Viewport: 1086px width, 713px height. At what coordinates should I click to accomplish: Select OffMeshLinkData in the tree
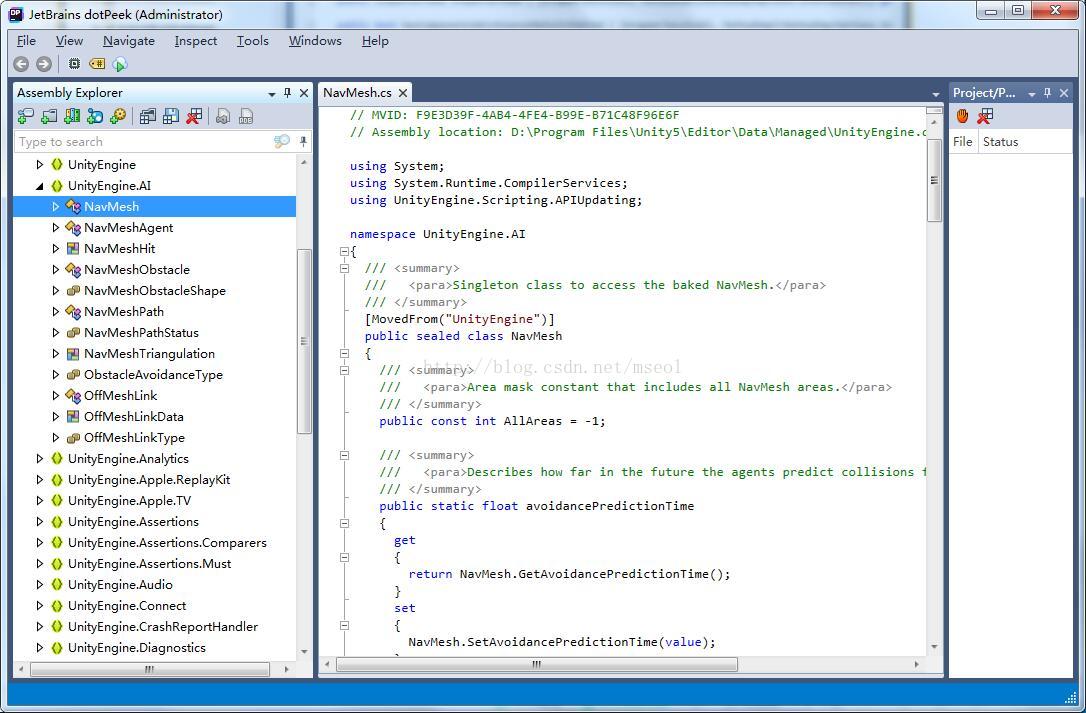coord(134,416)
